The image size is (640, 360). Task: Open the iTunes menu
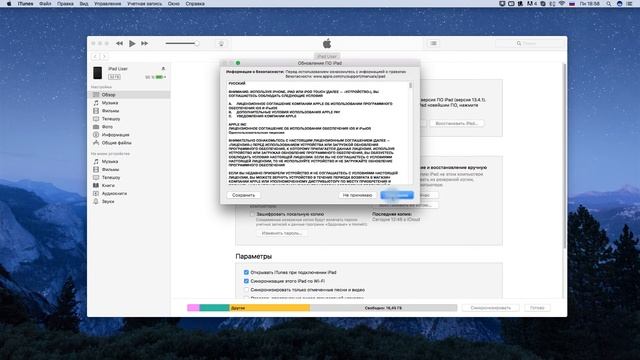point(25,4)
